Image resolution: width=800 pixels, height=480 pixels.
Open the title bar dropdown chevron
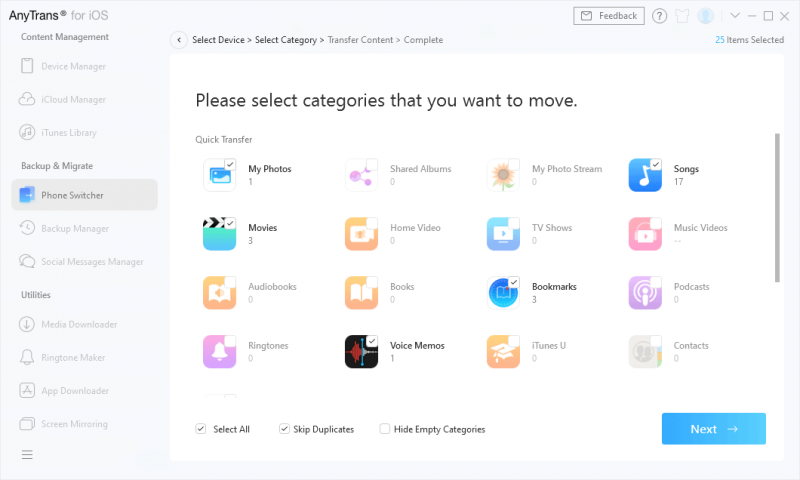click(x=735, y=16)
